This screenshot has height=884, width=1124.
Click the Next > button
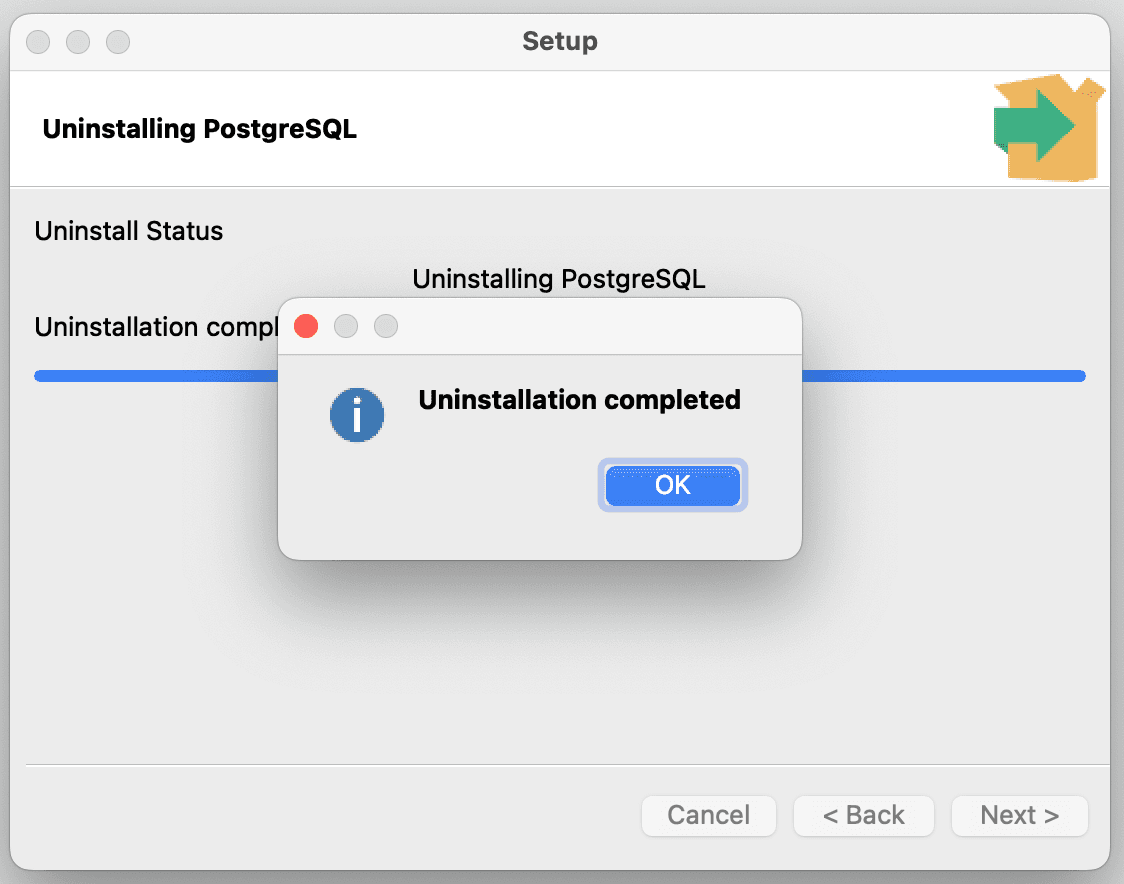coord(1019,815)
